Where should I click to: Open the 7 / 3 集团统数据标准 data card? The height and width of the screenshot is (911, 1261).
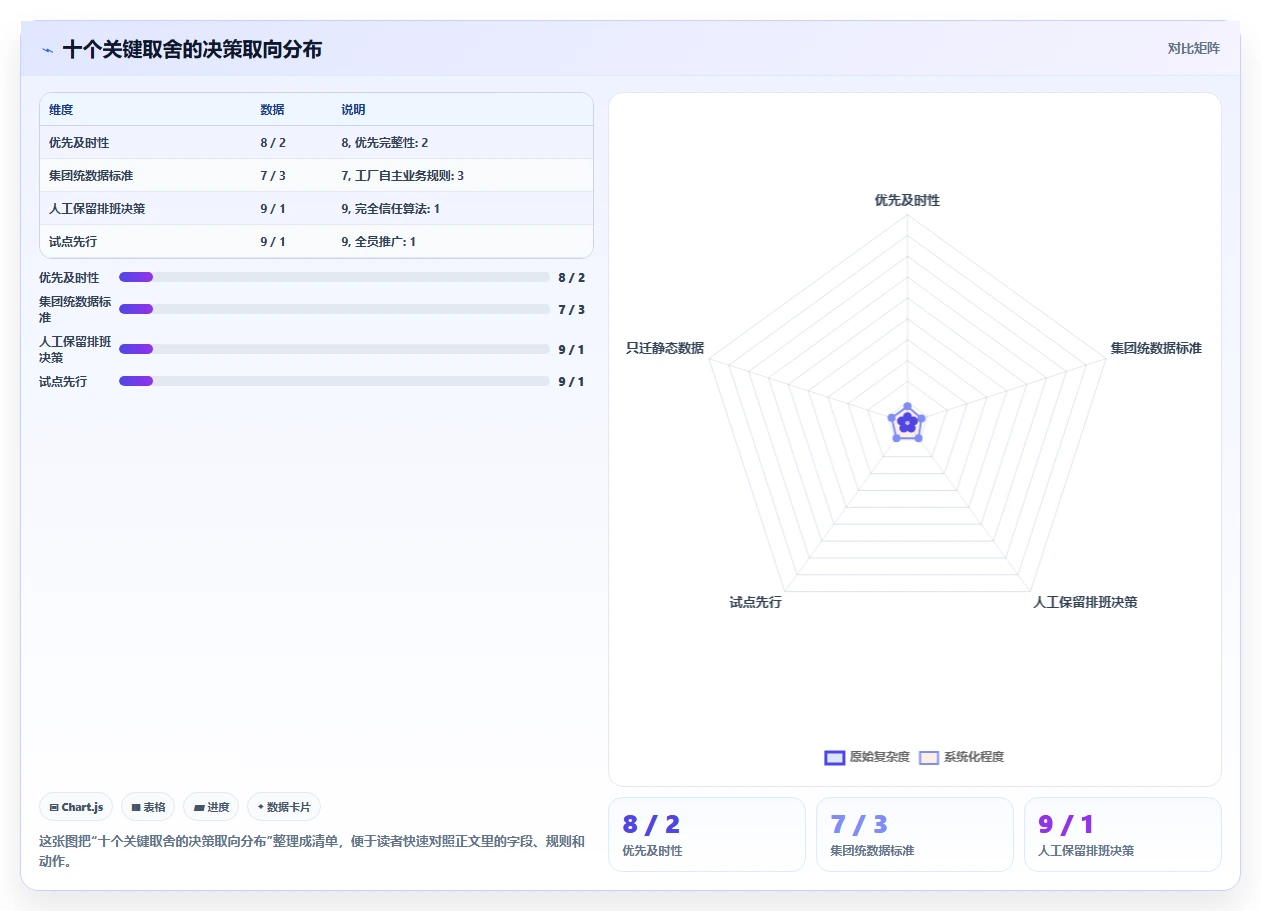tap(914, 834)
